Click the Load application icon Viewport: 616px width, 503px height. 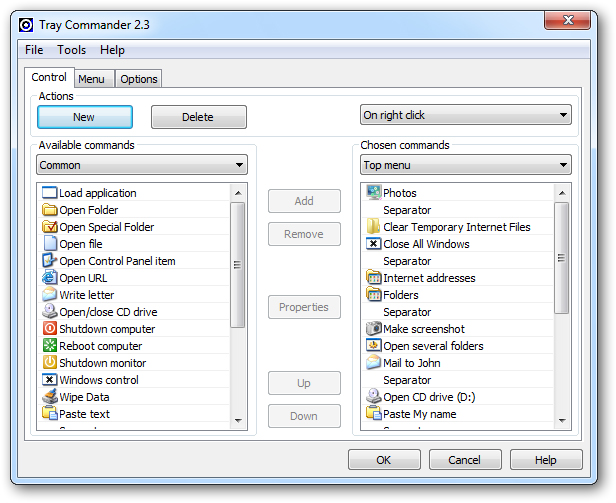49,193
